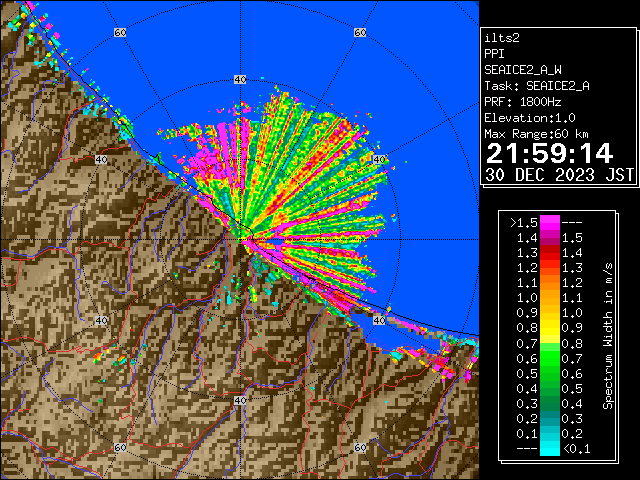Click the '>1.5' legend label
This screenshot has width=640, height=480.
coord(524,223)
